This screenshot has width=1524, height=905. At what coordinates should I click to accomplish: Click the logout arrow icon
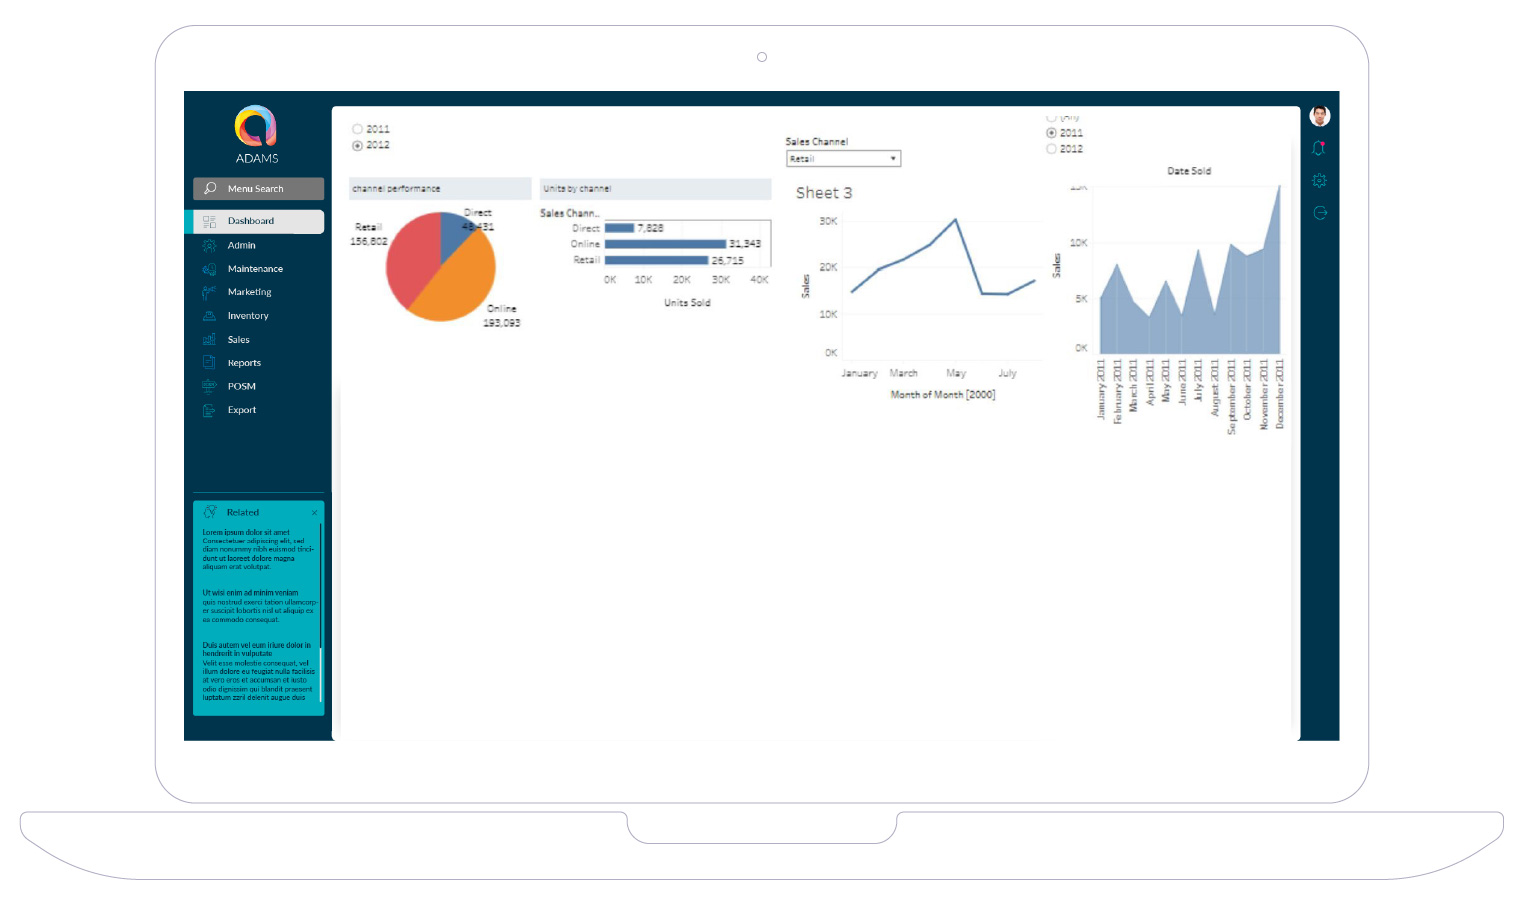pyautogui.click(x=1319, y=213)
